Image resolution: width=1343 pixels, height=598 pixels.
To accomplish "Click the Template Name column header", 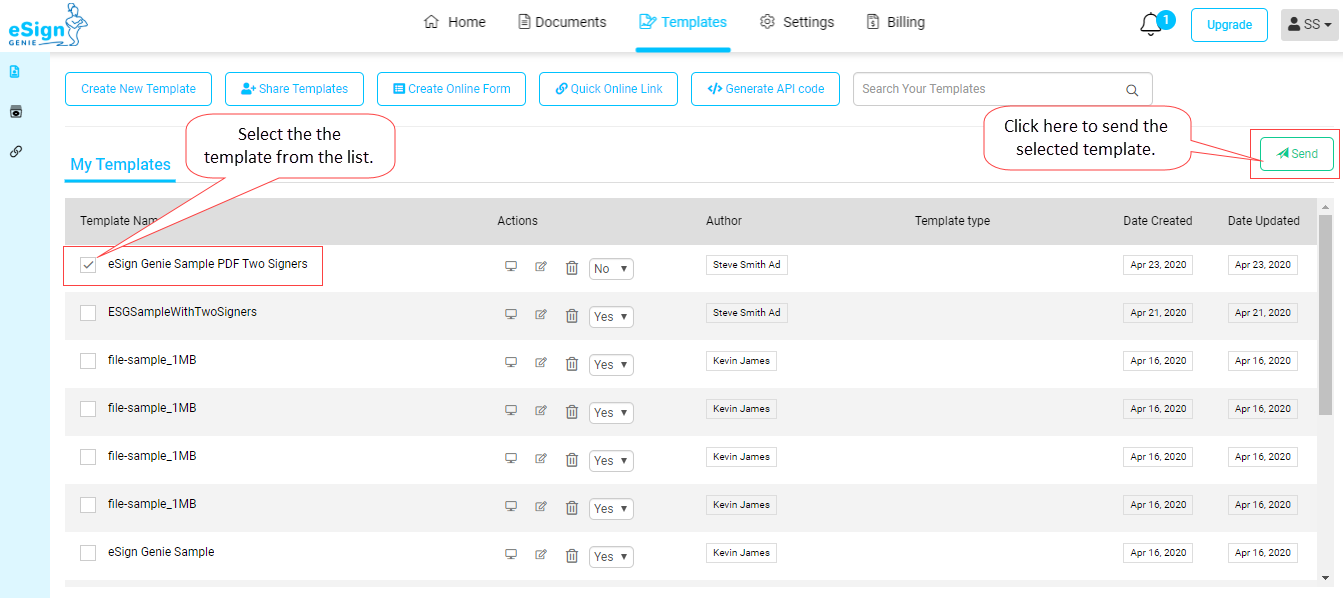I will pyautogui.click(x=120, y=221).
